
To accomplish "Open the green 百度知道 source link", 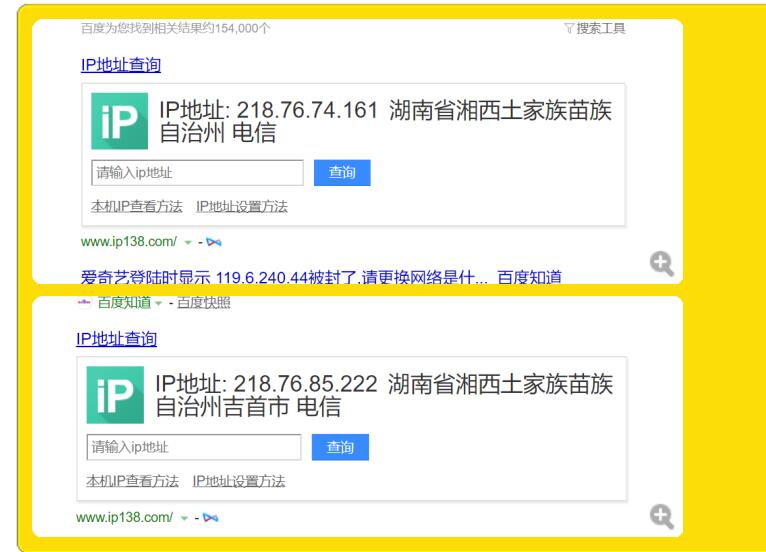I will tap(125, 303).
